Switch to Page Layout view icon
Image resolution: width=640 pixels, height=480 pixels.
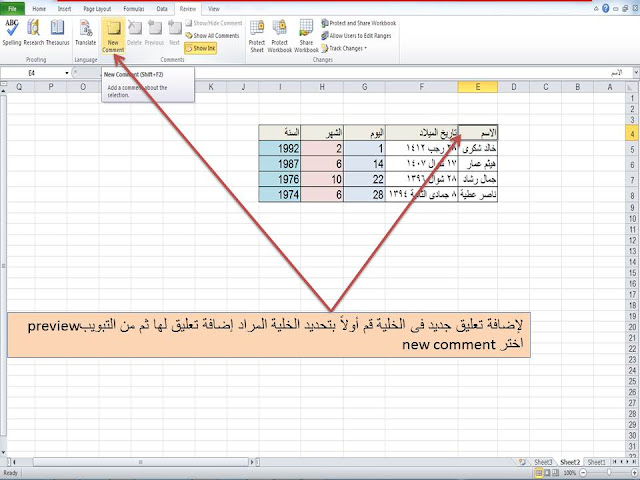click(x=547, y=473)
